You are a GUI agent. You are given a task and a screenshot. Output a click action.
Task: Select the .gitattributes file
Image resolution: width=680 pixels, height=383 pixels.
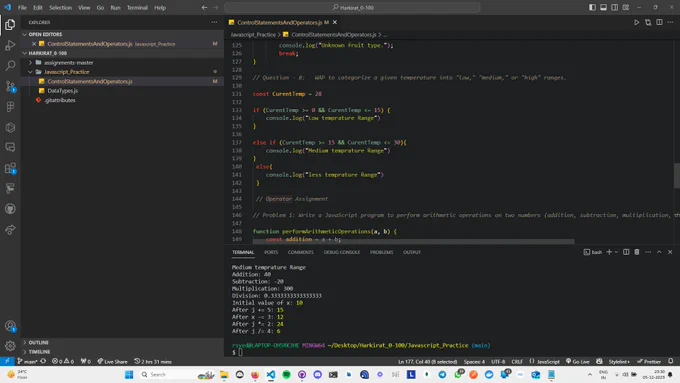click(59, 100)
